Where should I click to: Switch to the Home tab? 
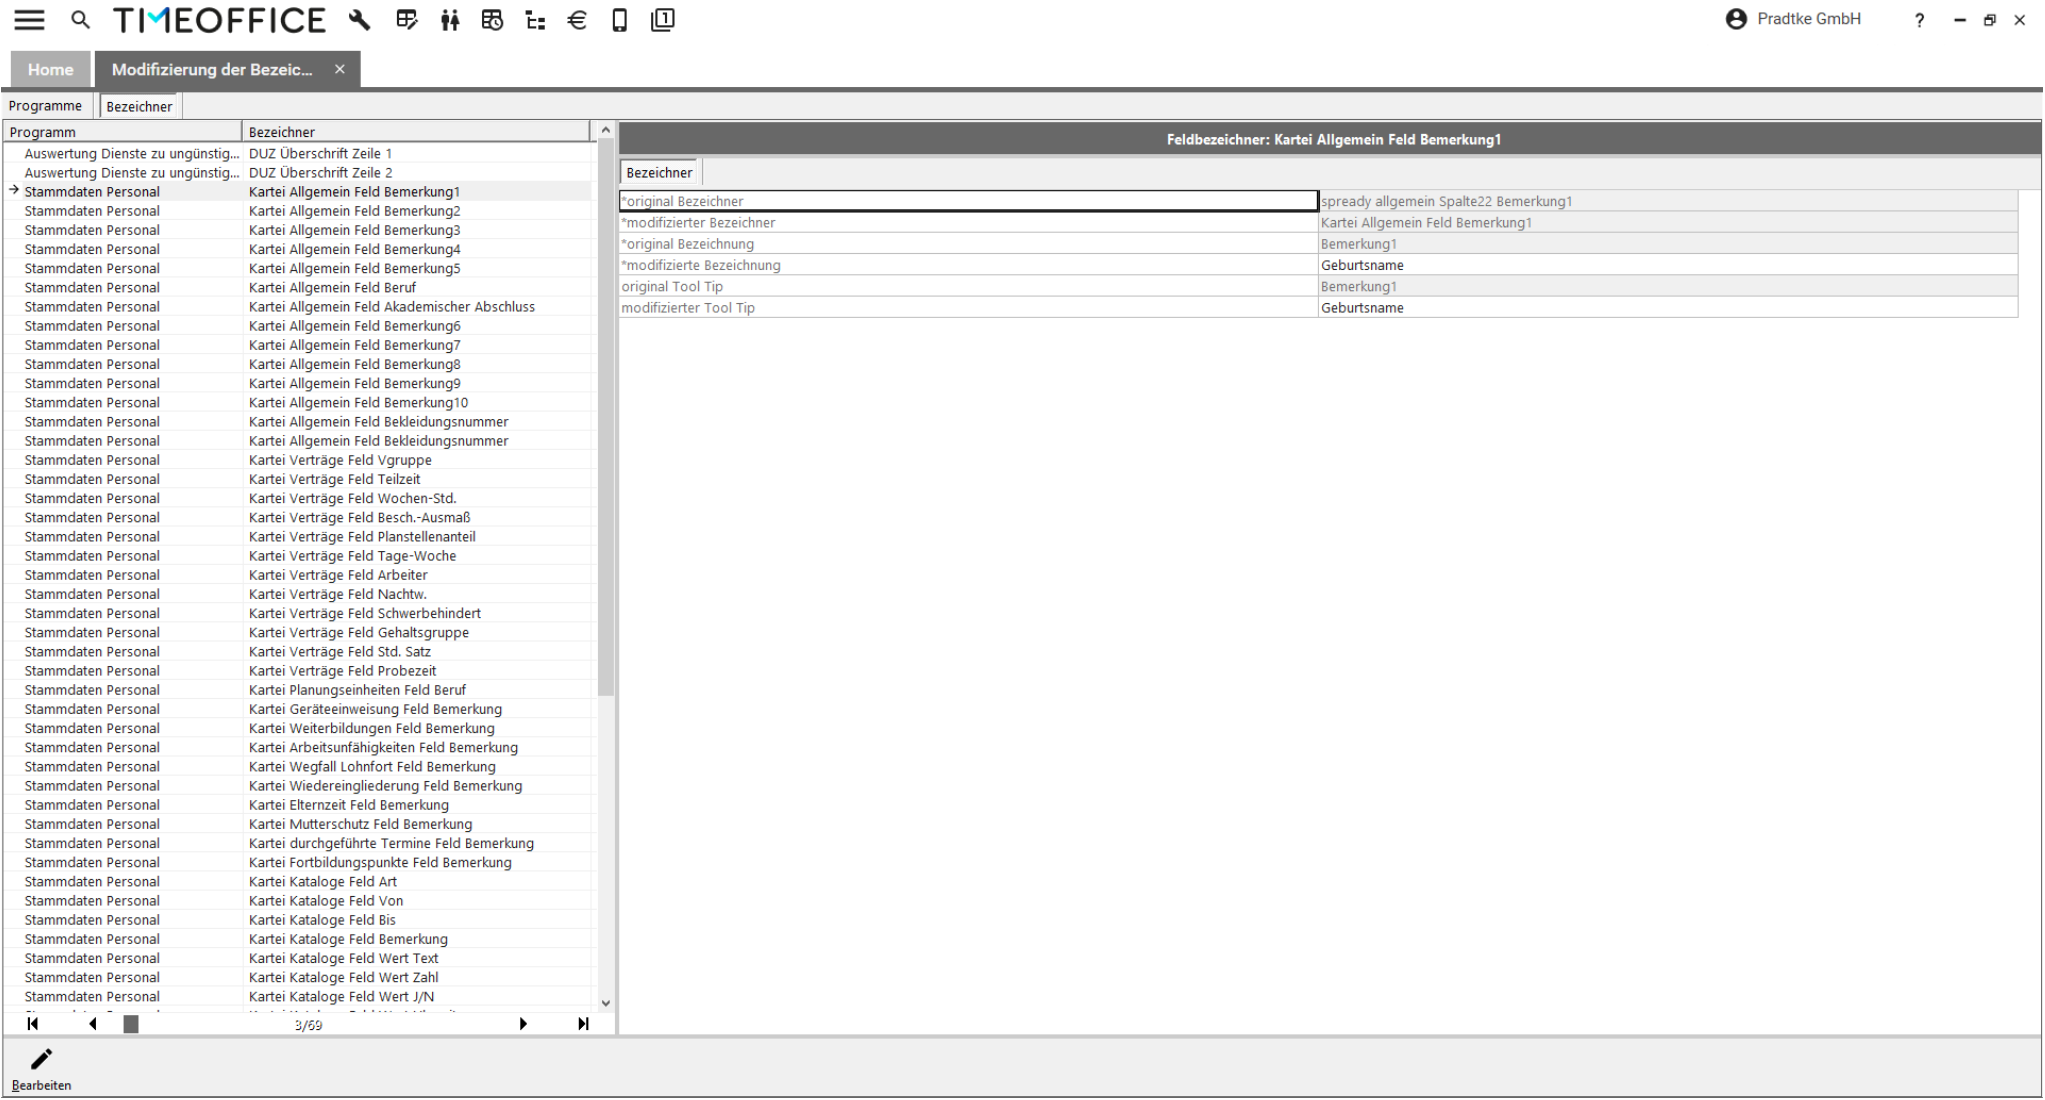point(50,70)
